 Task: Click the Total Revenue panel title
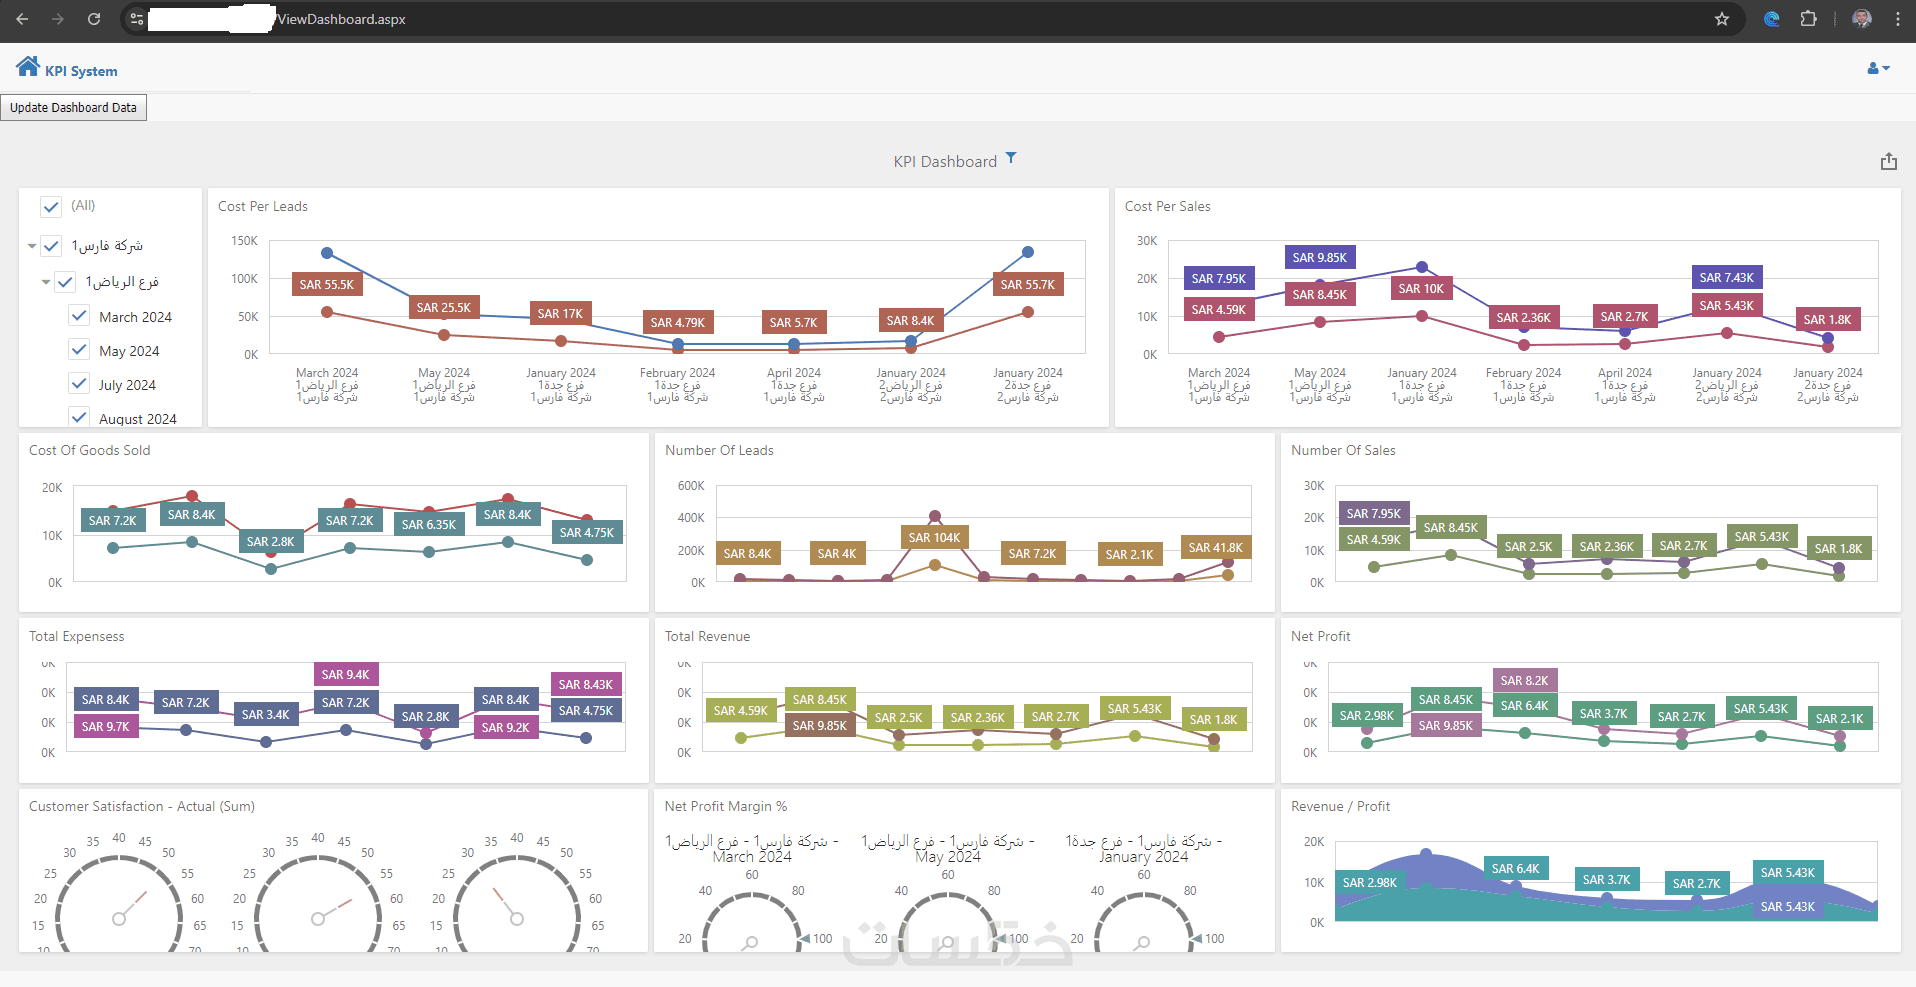pos(707,636)
